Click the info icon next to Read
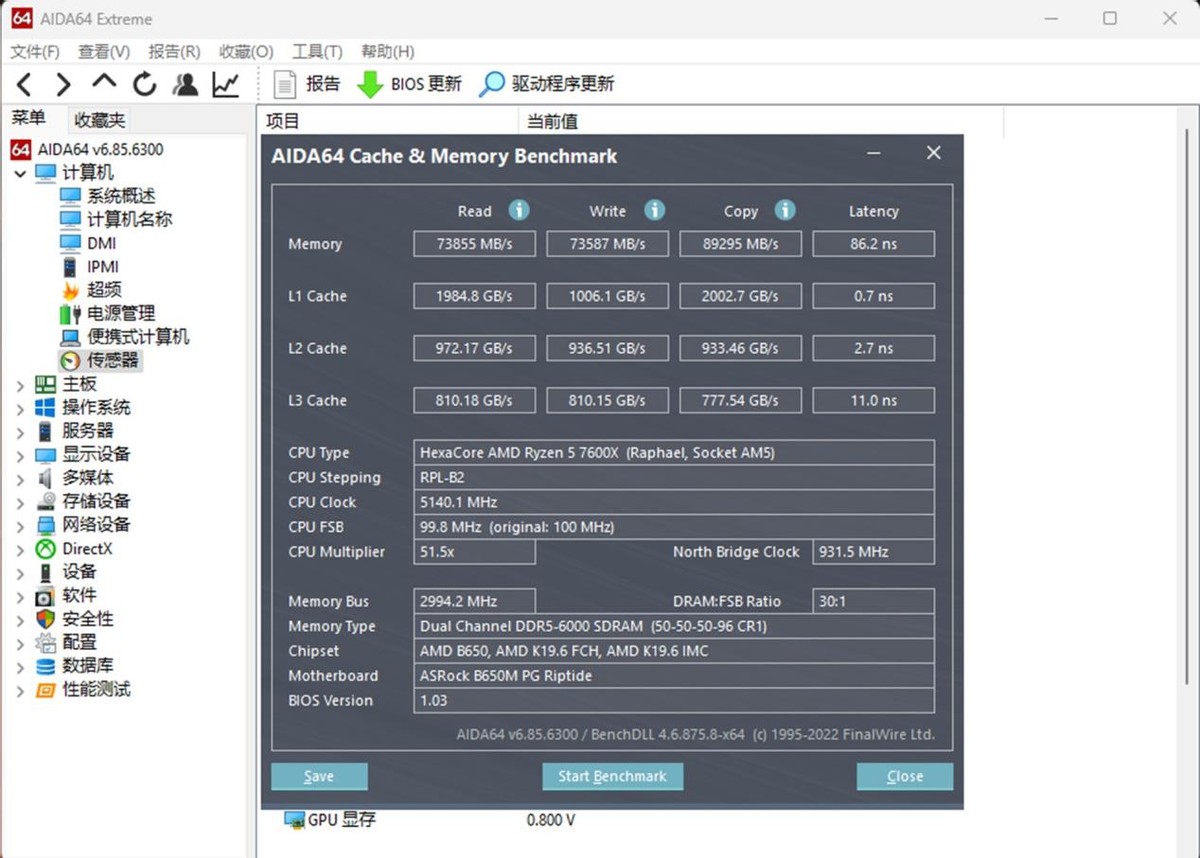The image size is (1200, 858). point(519,211)
